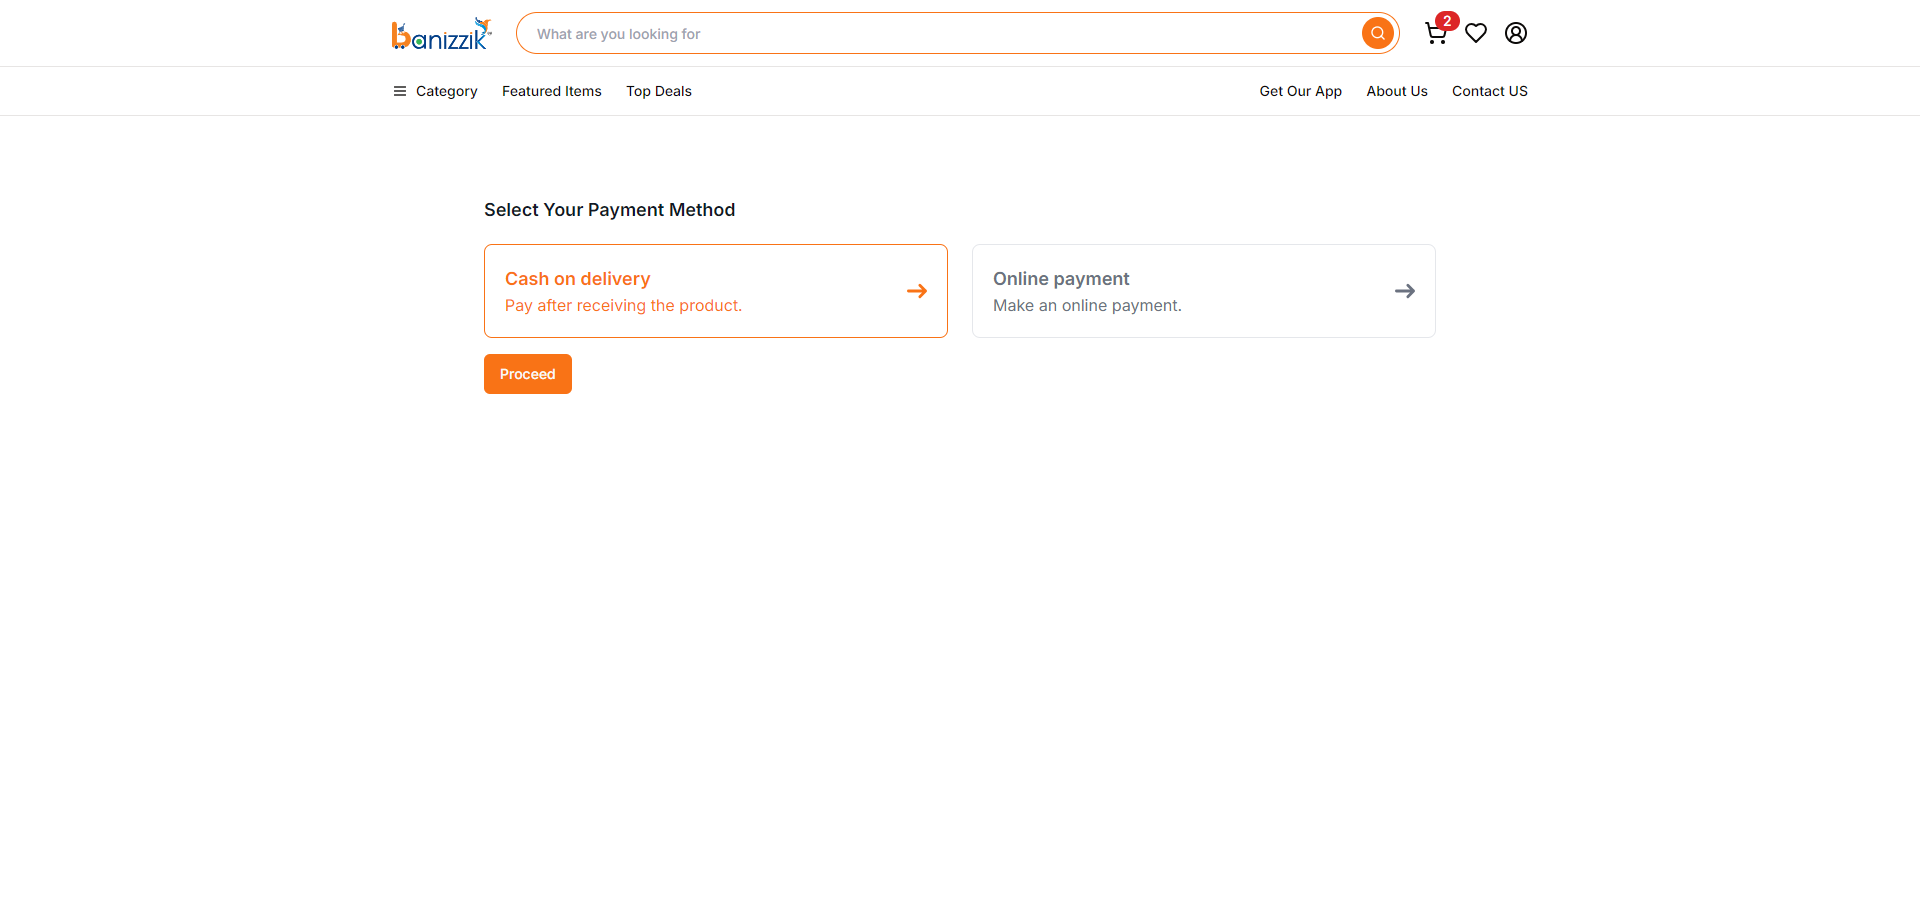Click the wishlist heart icon
The width and height of the screenshot is (1920, 911).
point(1476,33)
